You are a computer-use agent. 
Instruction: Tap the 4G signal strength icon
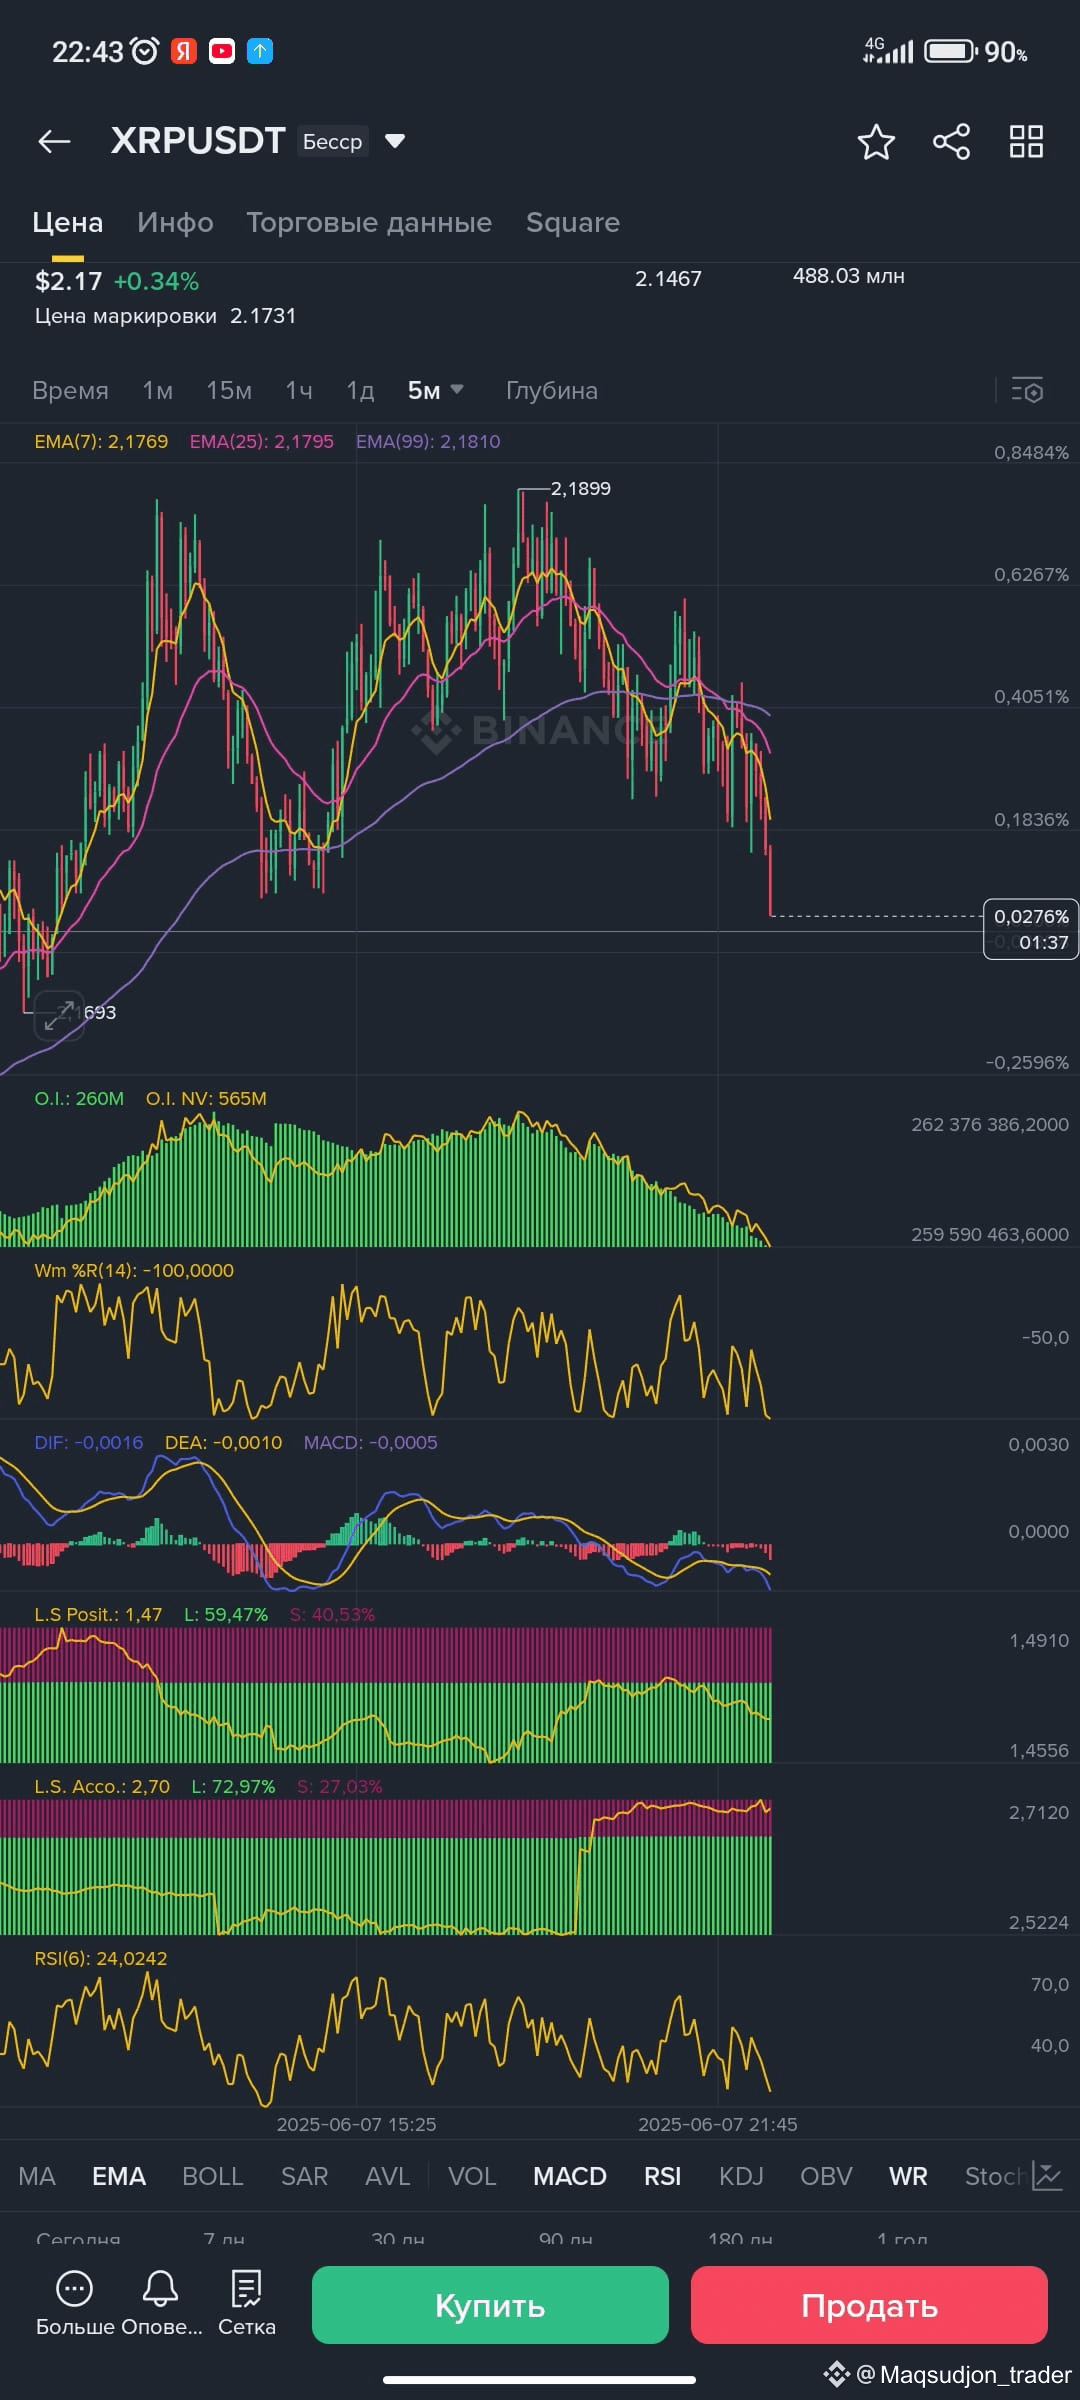pos(888,51)
